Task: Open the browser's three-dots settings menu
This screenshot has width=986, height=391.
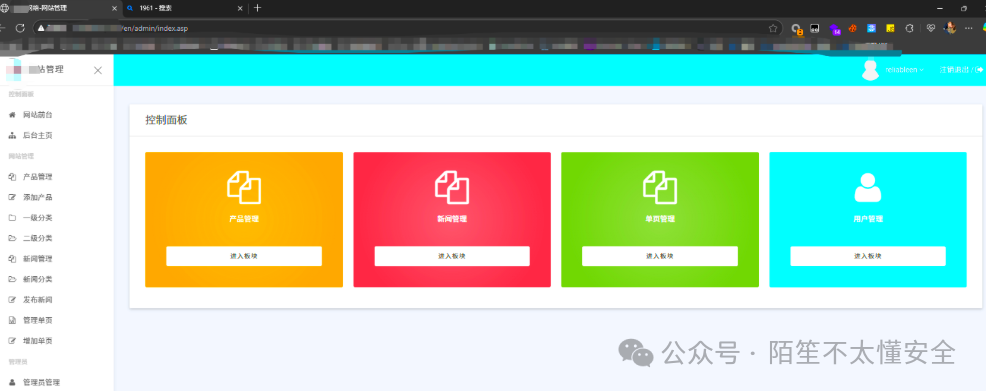Action: coord(968,28)
